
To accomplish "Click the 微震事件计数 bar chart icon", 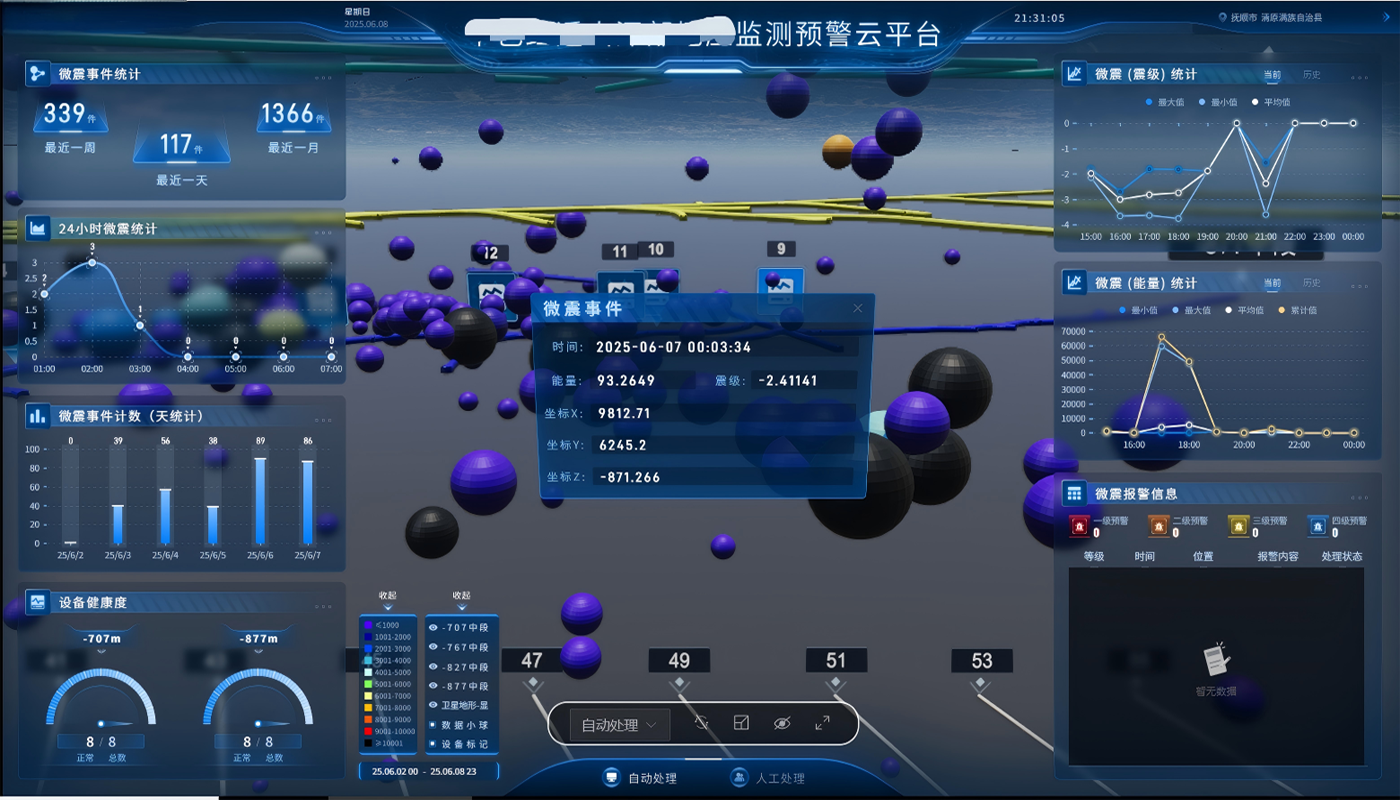I will pos(38,415).
